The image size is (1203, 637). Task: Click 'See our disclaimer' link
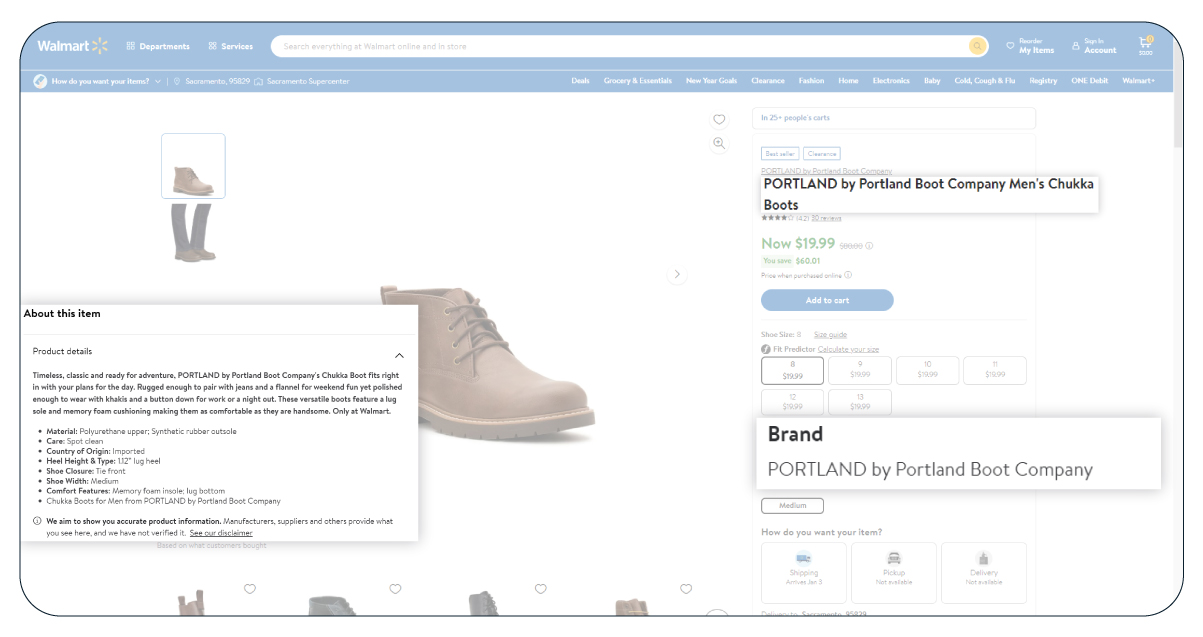click(x=221, y=533)
